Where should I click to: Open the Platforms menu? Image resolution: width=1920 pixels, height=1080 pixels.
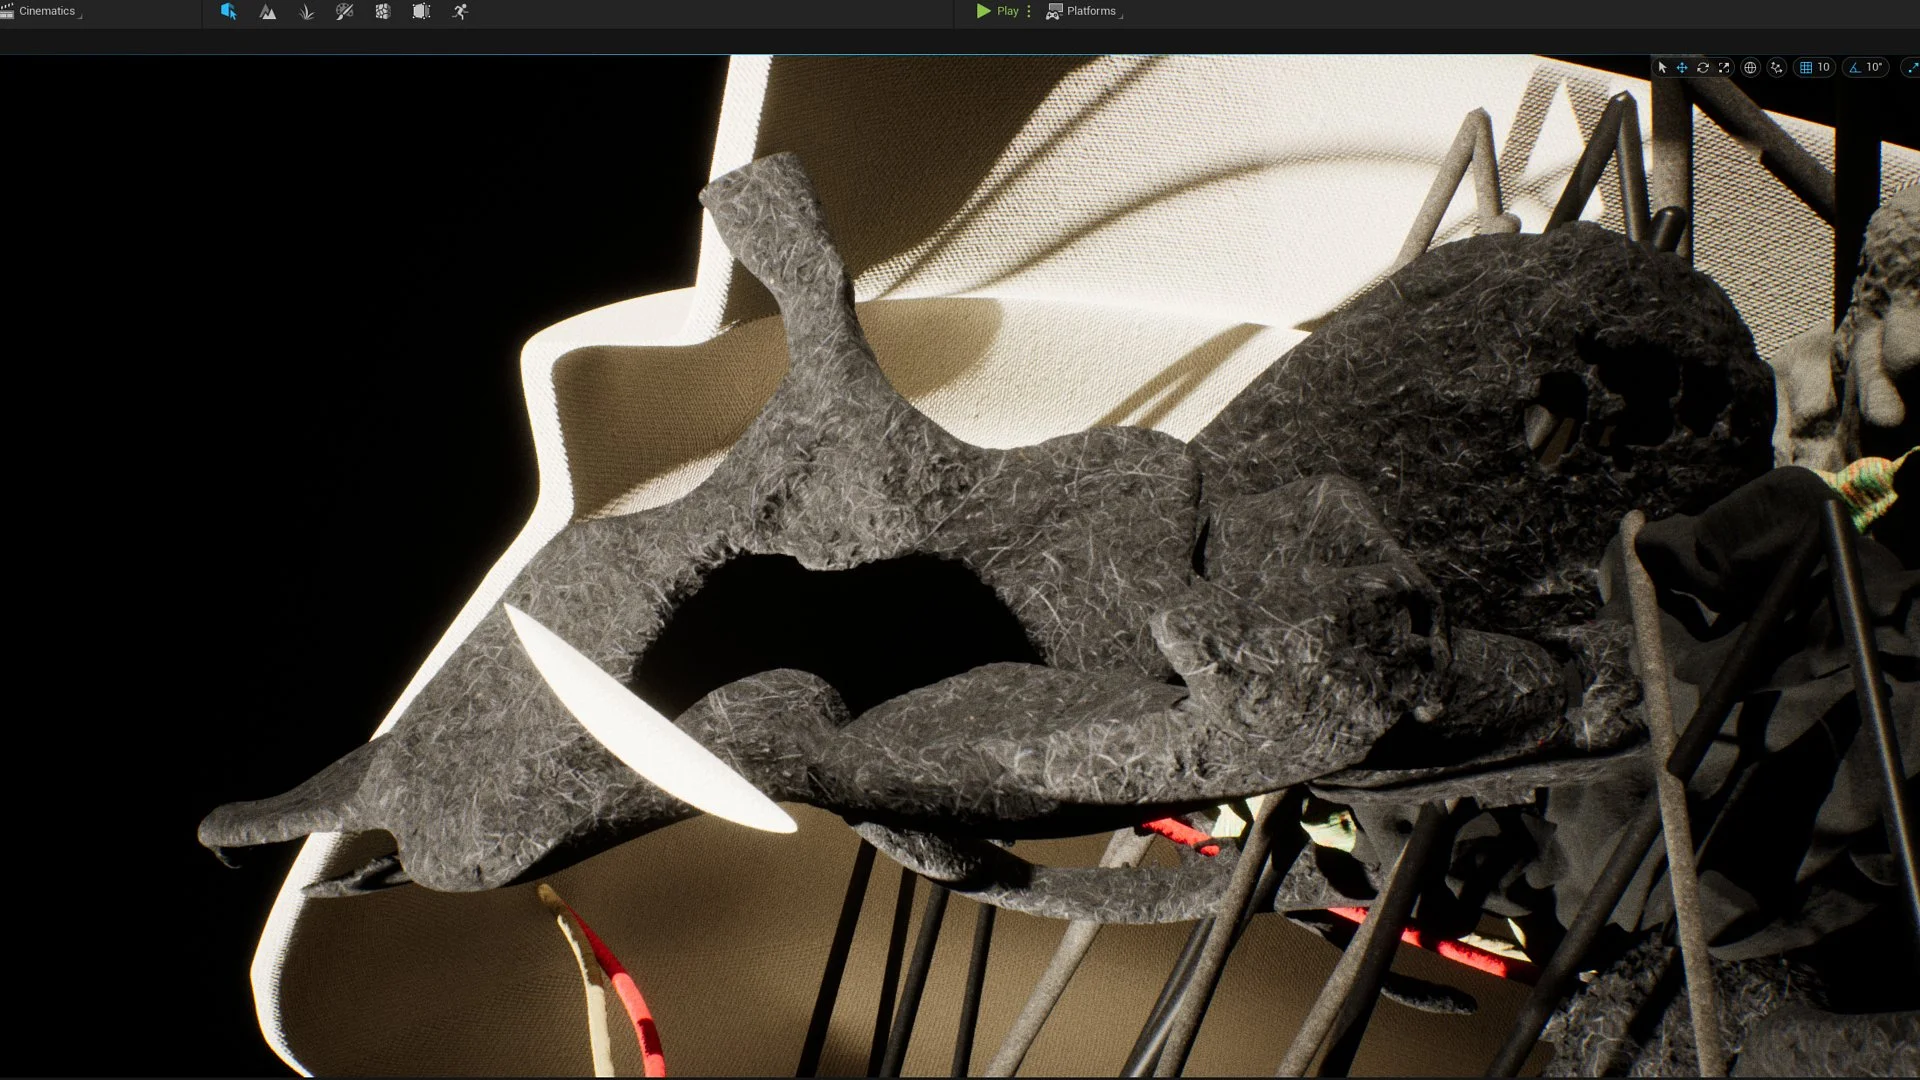tap(1084, 11)
